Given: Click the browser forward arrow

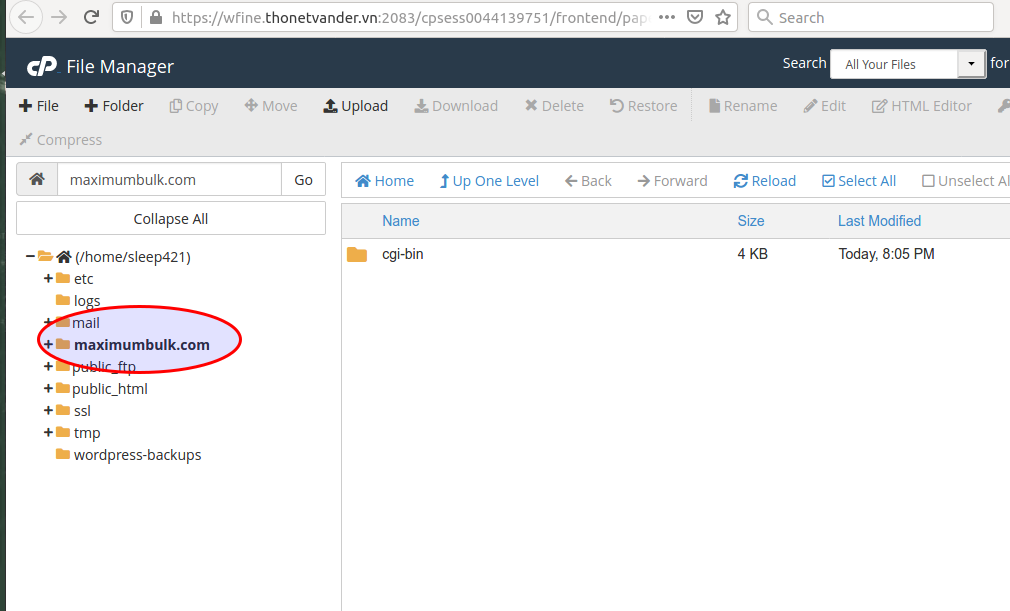Looking at the screenshot, I should (59, 17).
